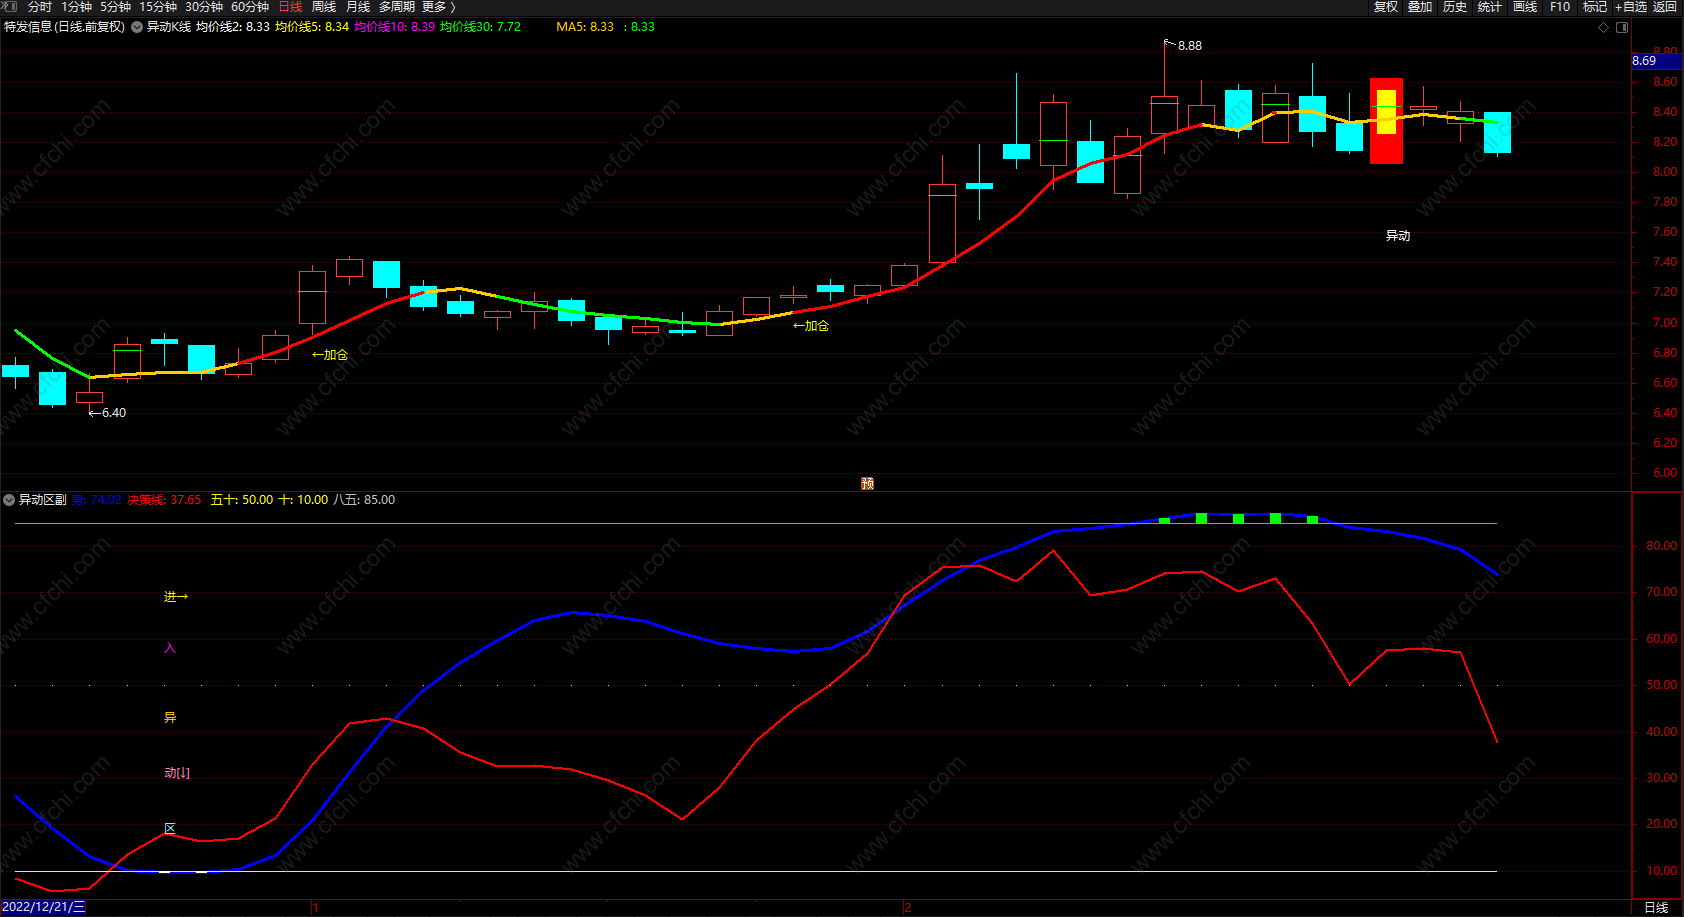Click the 区 label in the sub-chart
Screen dimensions: 1684x917
tap(170, 828)
